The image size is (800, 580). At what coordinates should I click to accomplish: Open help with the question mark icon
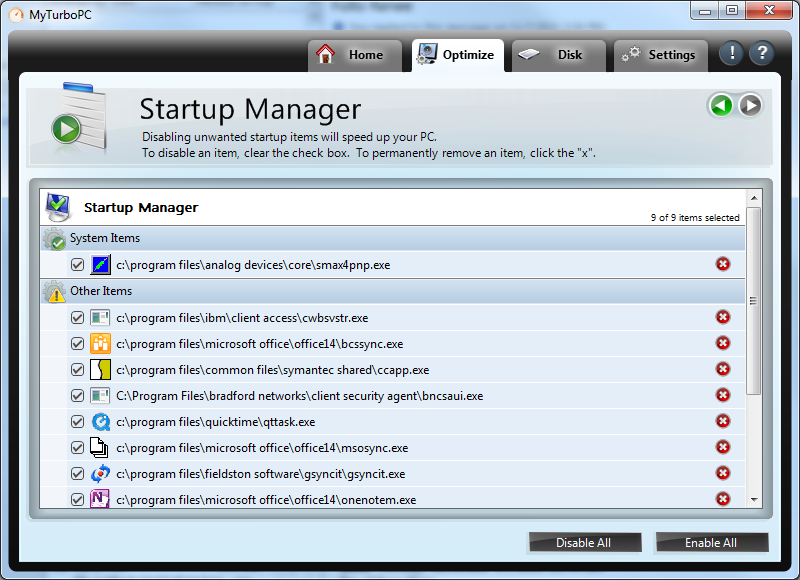click(x=762, y=53)
